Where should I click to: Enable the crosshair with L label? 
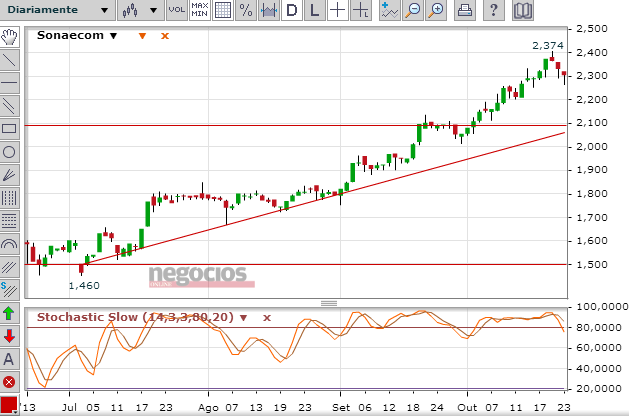click(361, 10)
